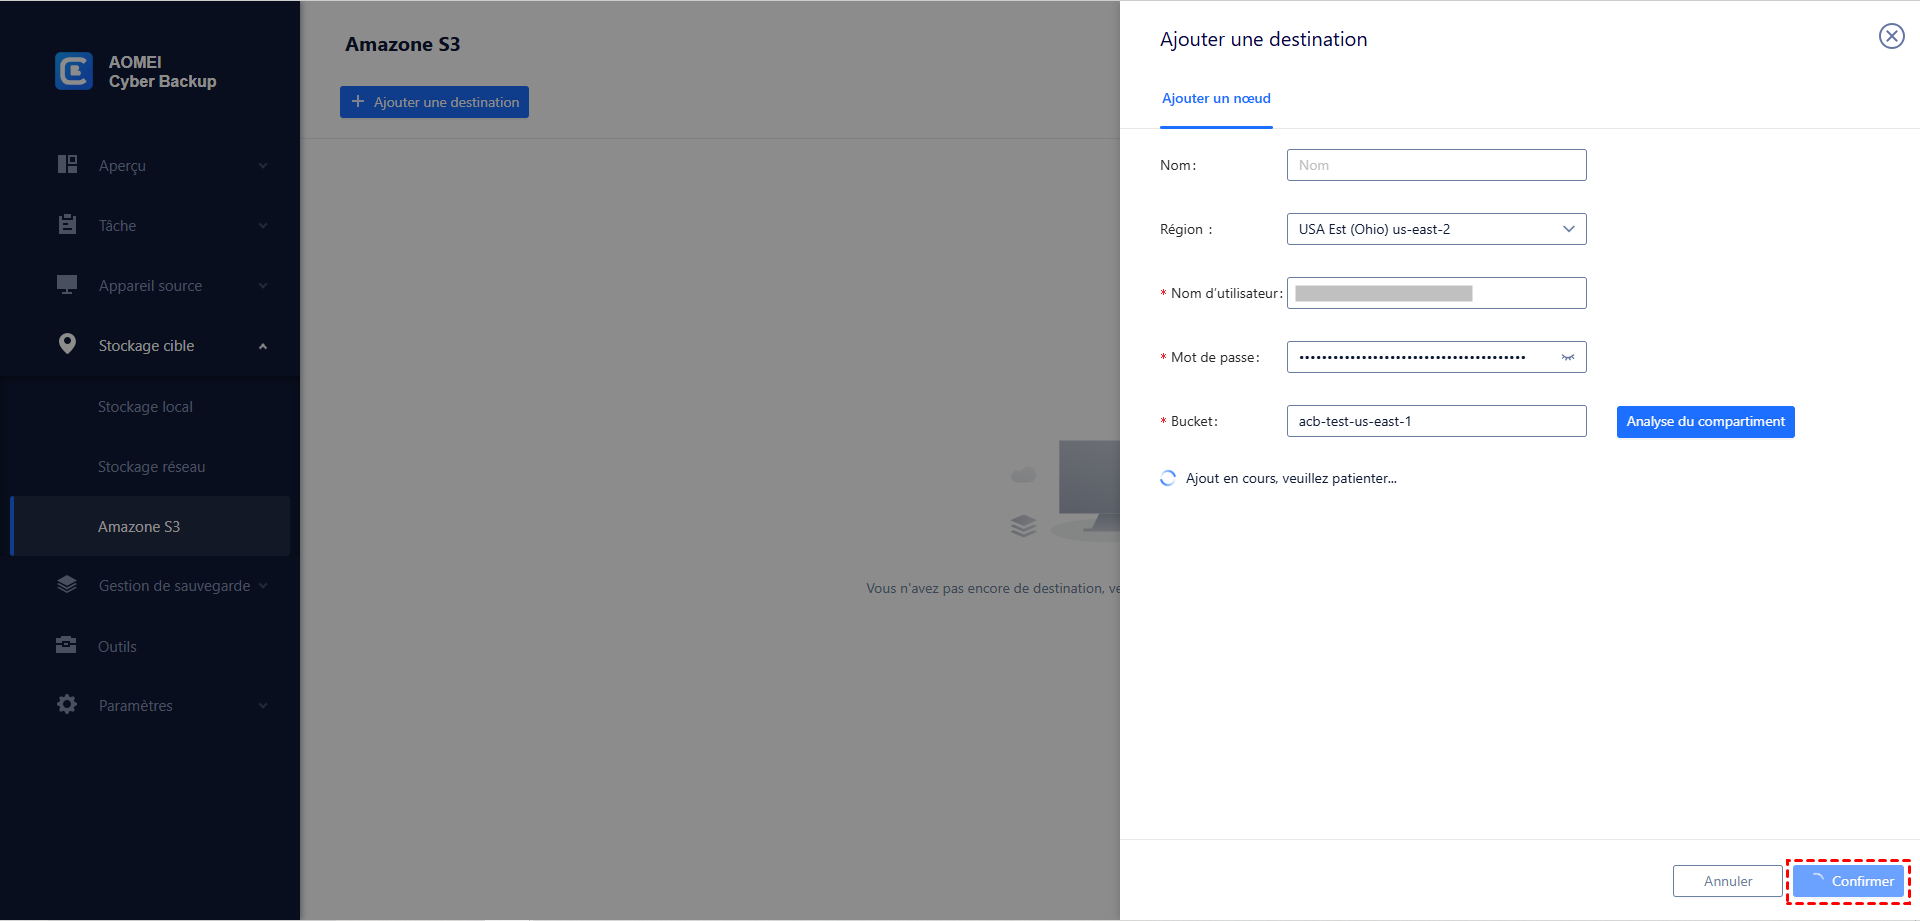Click the Gestion de sauvegarde layers icon
The image size is (1920, 921).
tap(67, 584)
